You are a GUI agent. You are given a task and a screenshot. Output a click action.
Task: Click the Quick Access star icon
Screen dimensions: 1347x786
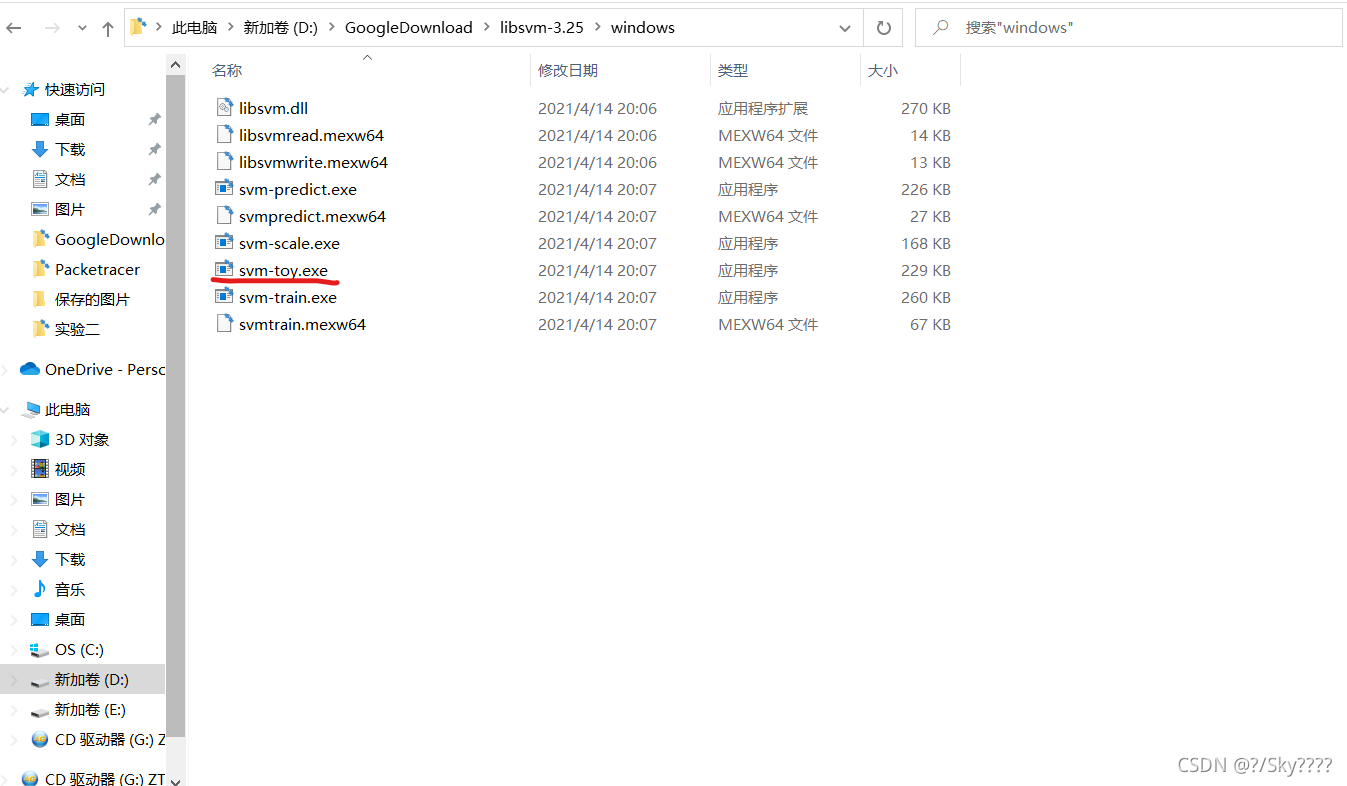pos(30,89)
